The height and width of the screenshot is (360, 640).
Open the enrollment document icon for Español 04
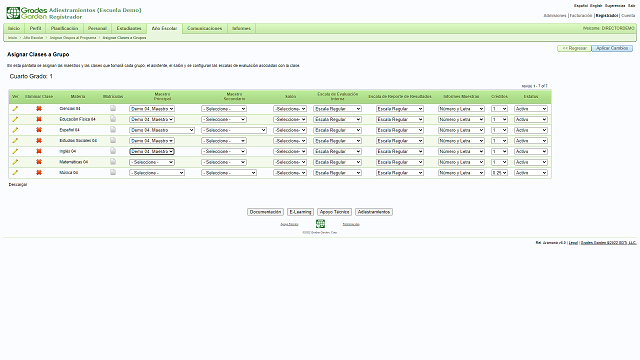[x=113, y=129]
